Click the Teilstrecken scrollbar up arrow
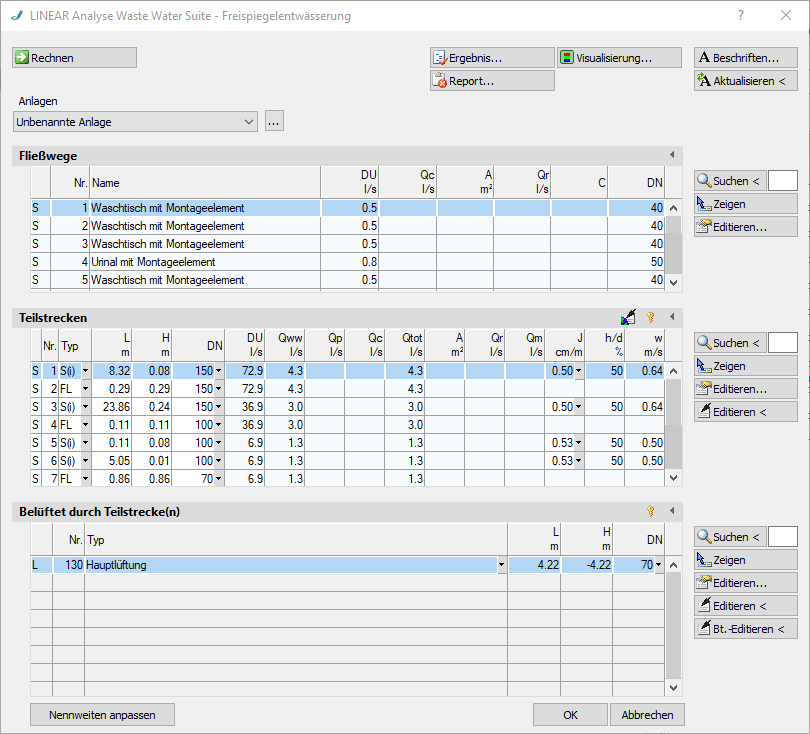Image resolution: width=810 pixels, height=734 pixels. coord(673,371)
